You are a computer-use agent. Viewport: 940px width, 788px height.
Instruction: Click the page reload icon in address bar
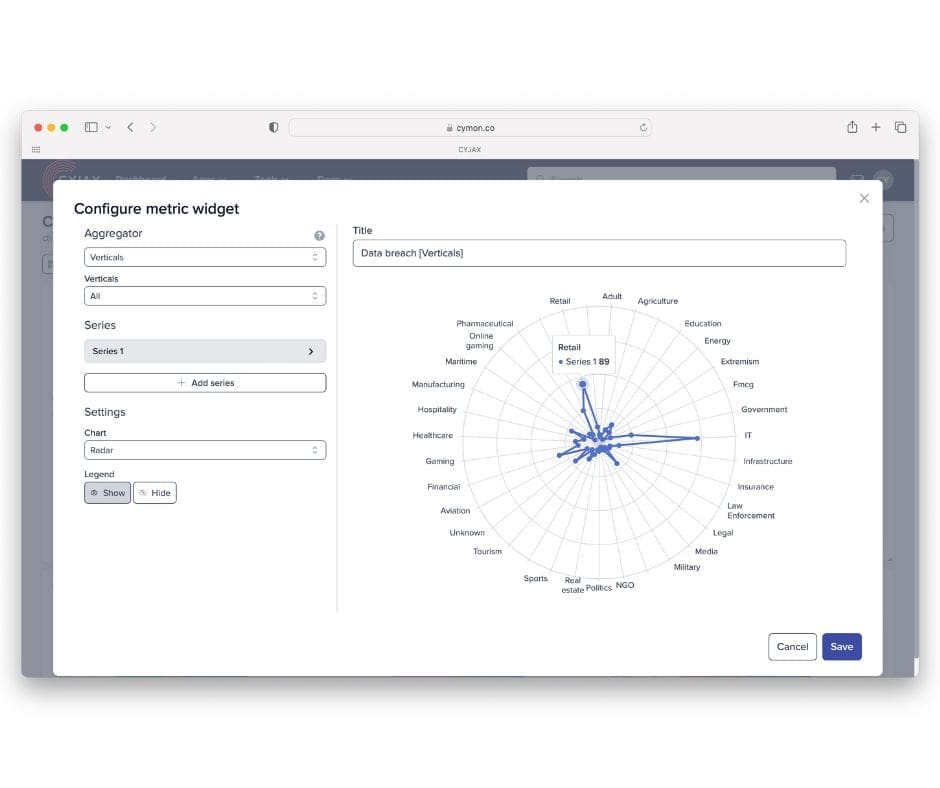pos(643,127)
